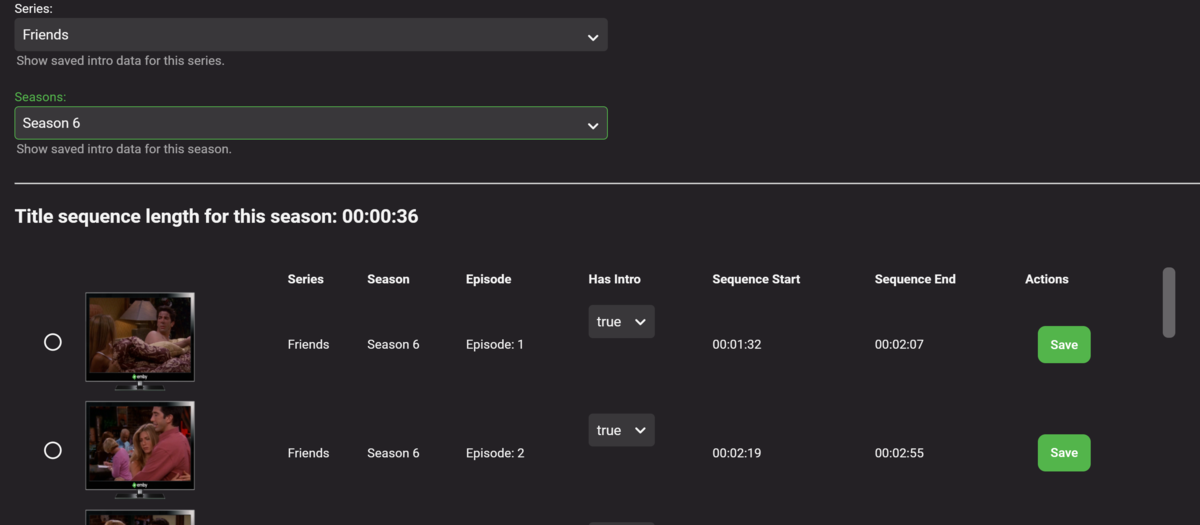
Task: Click the 'Sequence End' column header
Action: coord(915,279)
